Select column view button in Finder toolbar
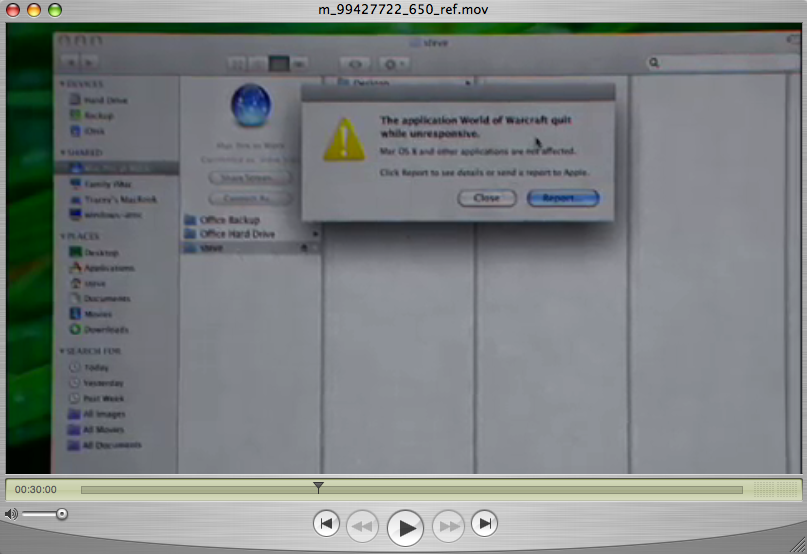807x554 pixels. point(279,64)
